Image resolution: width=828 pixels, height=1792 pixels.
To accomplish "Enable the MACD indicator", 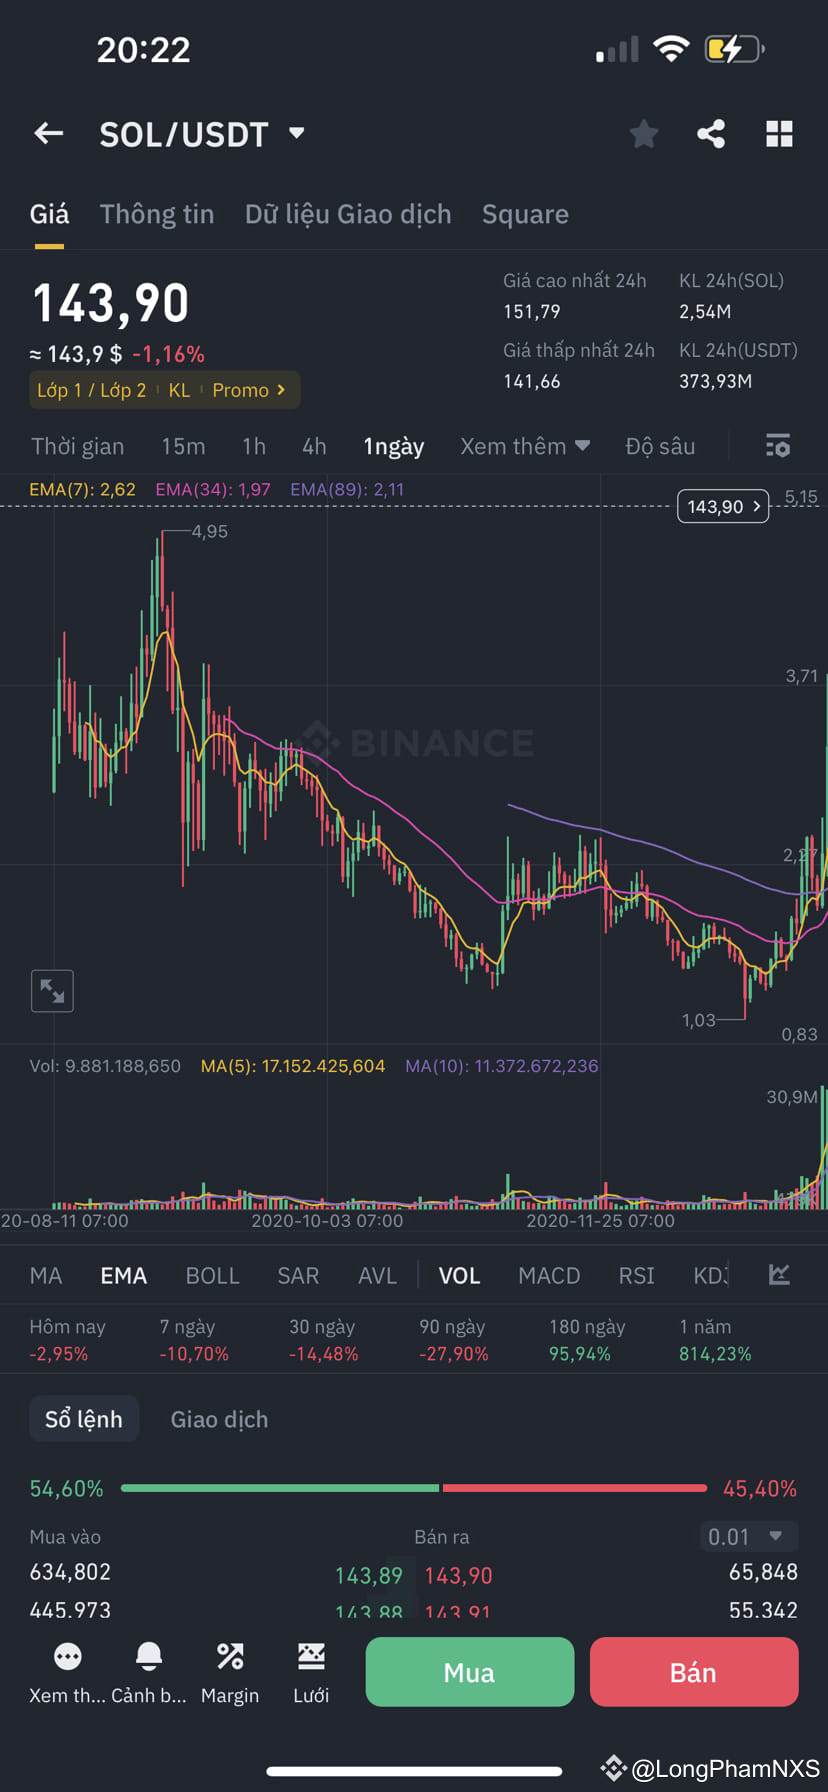I will tap(549, 1275).
